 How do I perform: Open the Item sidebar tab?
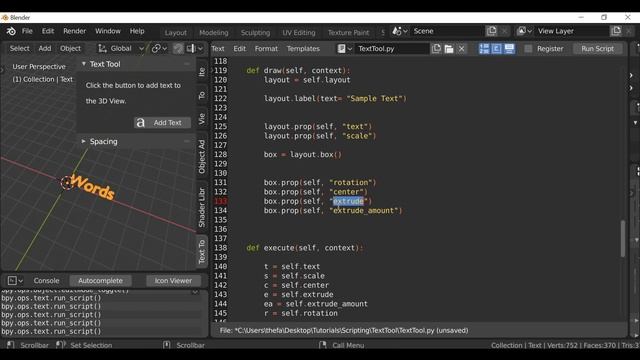tap(202, 71)
